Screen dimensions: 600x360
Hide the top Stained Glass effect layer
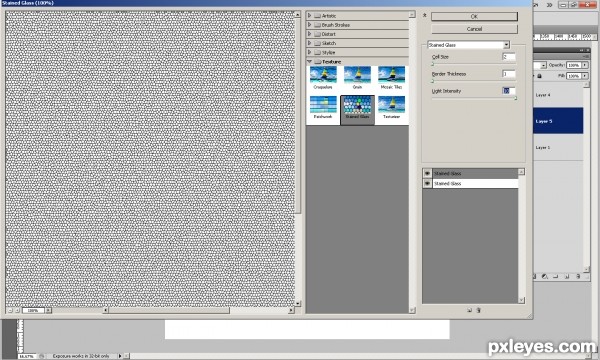(x=427, y=173)
